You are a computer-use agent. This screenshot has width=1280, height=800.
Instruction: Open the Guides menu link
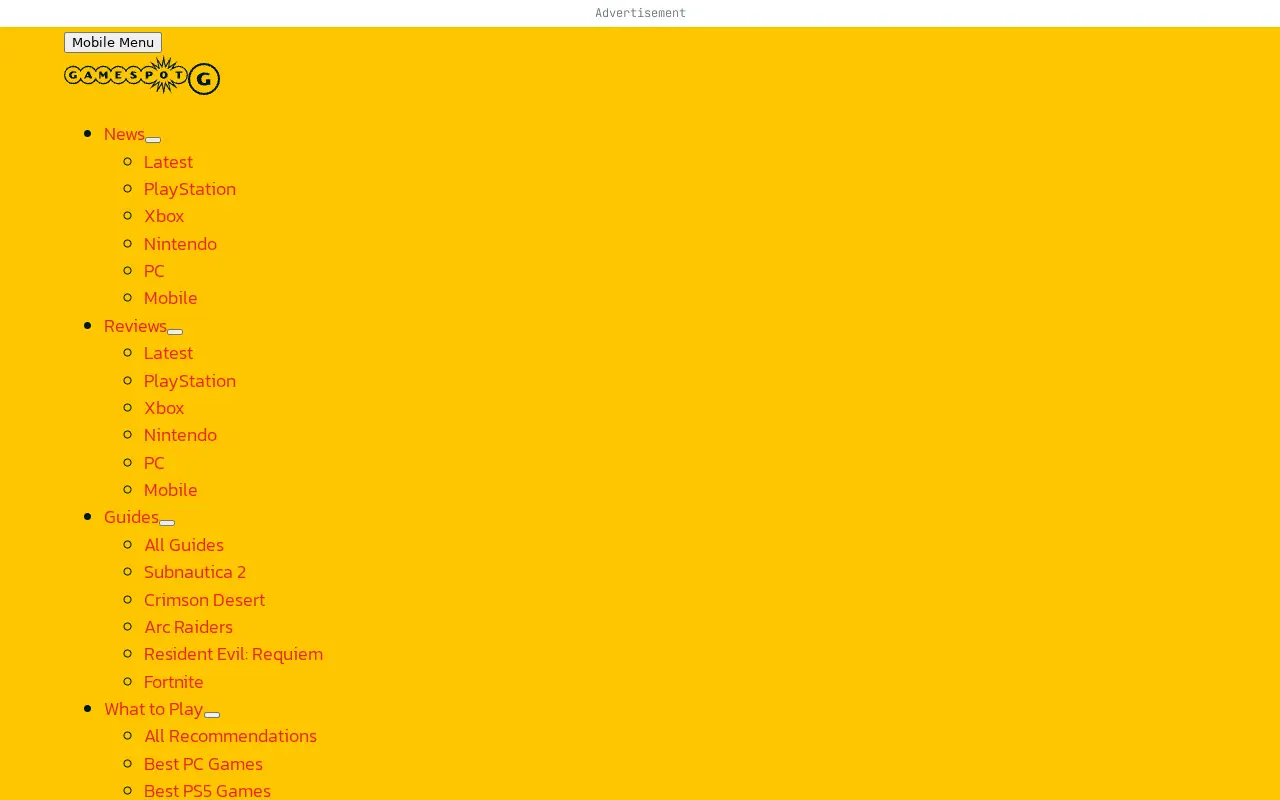131,517
